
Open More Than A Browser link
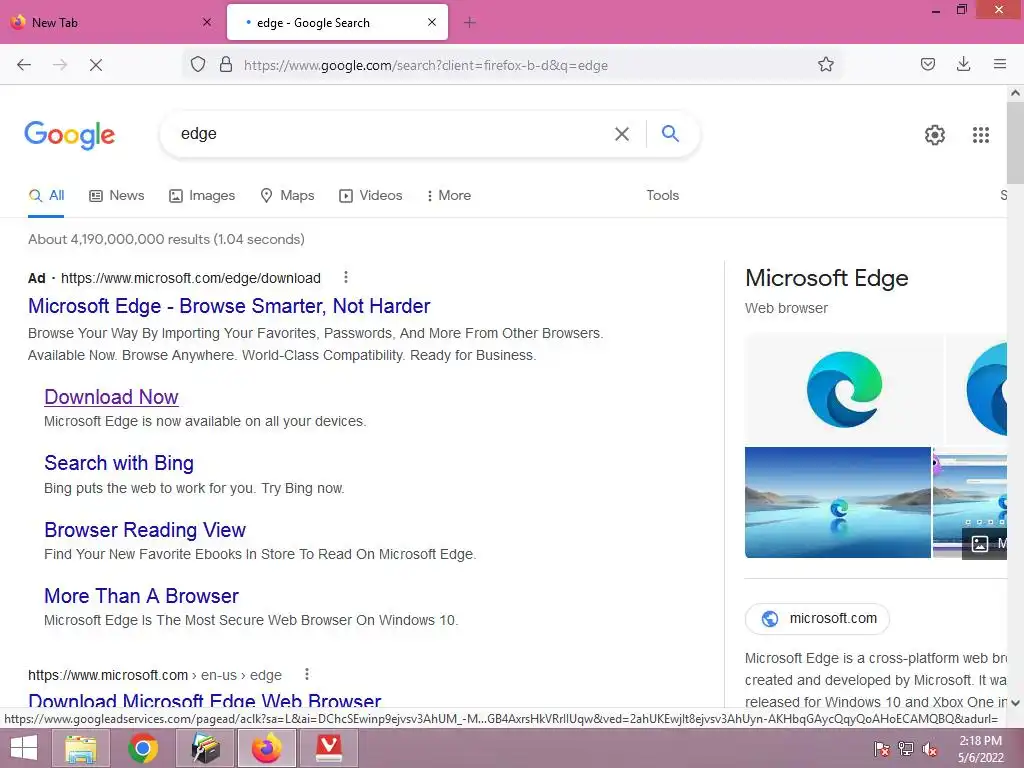pyautogui.click(x=141, y=596)
